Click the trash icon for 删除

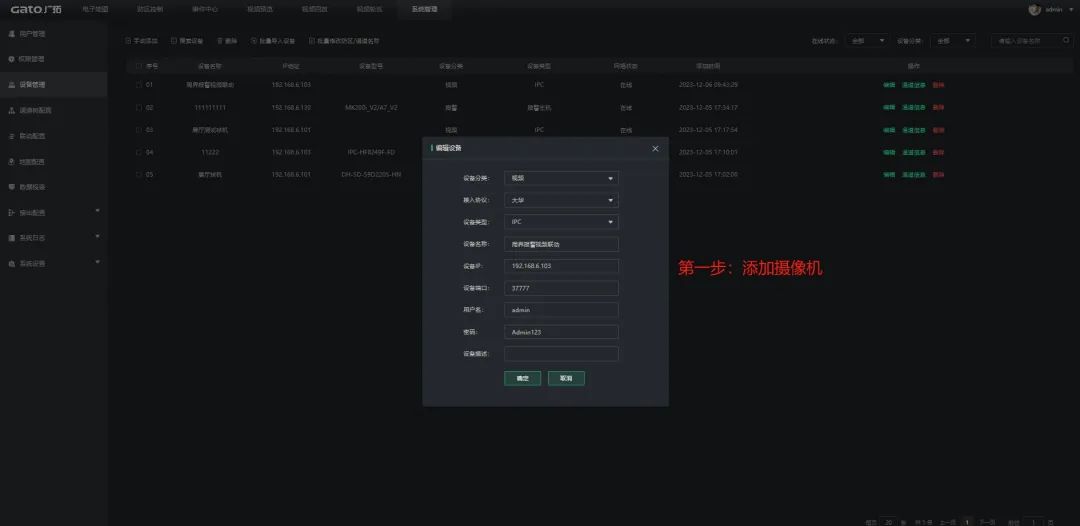click(220, 41)
